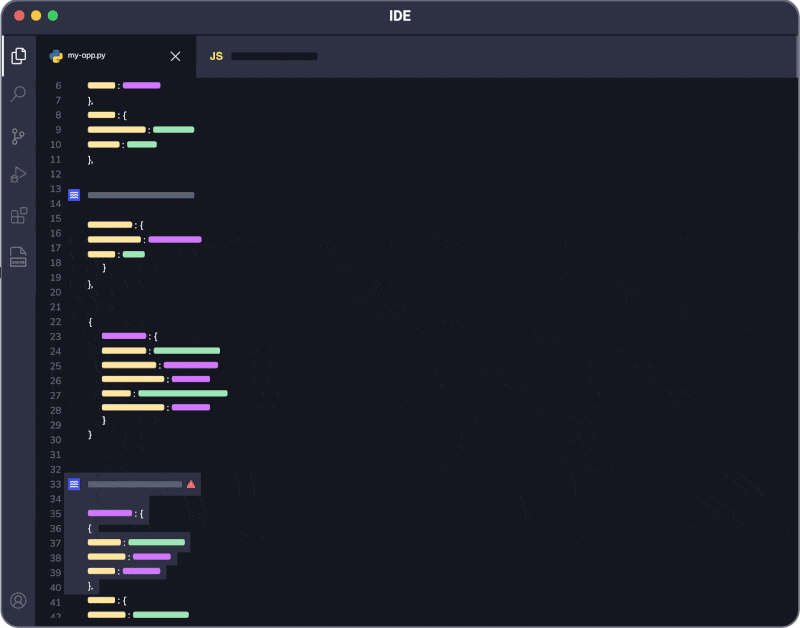The width and height of the screenshot is (800, 628).
Task: Click the gray annotation bar on line 13
Action: coord(141,195)
